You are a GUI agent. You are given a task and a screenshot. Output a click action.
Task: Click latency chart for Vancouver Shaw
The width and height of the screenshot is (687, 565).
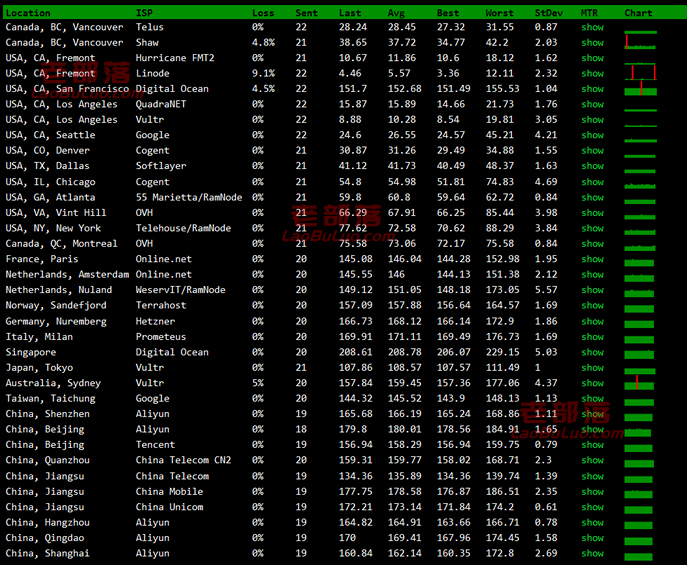pyautogui.click(x=640, y=42)
